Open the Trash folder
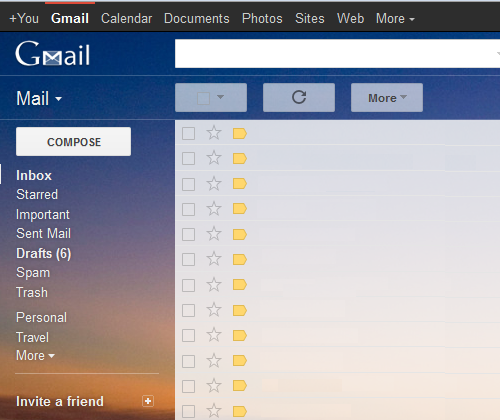 click(32, 292)
